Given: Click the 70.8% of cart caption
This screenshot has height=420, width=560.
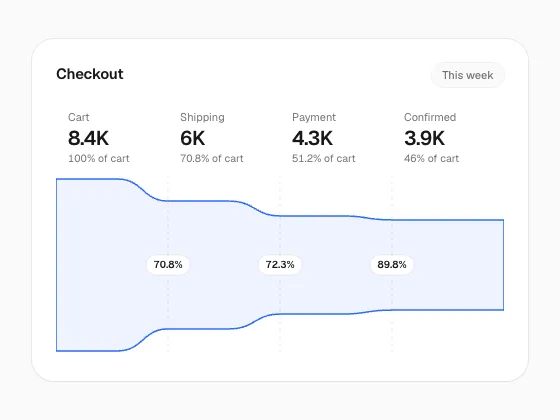Looking at the screenshot, I should [x=211, y=158].
